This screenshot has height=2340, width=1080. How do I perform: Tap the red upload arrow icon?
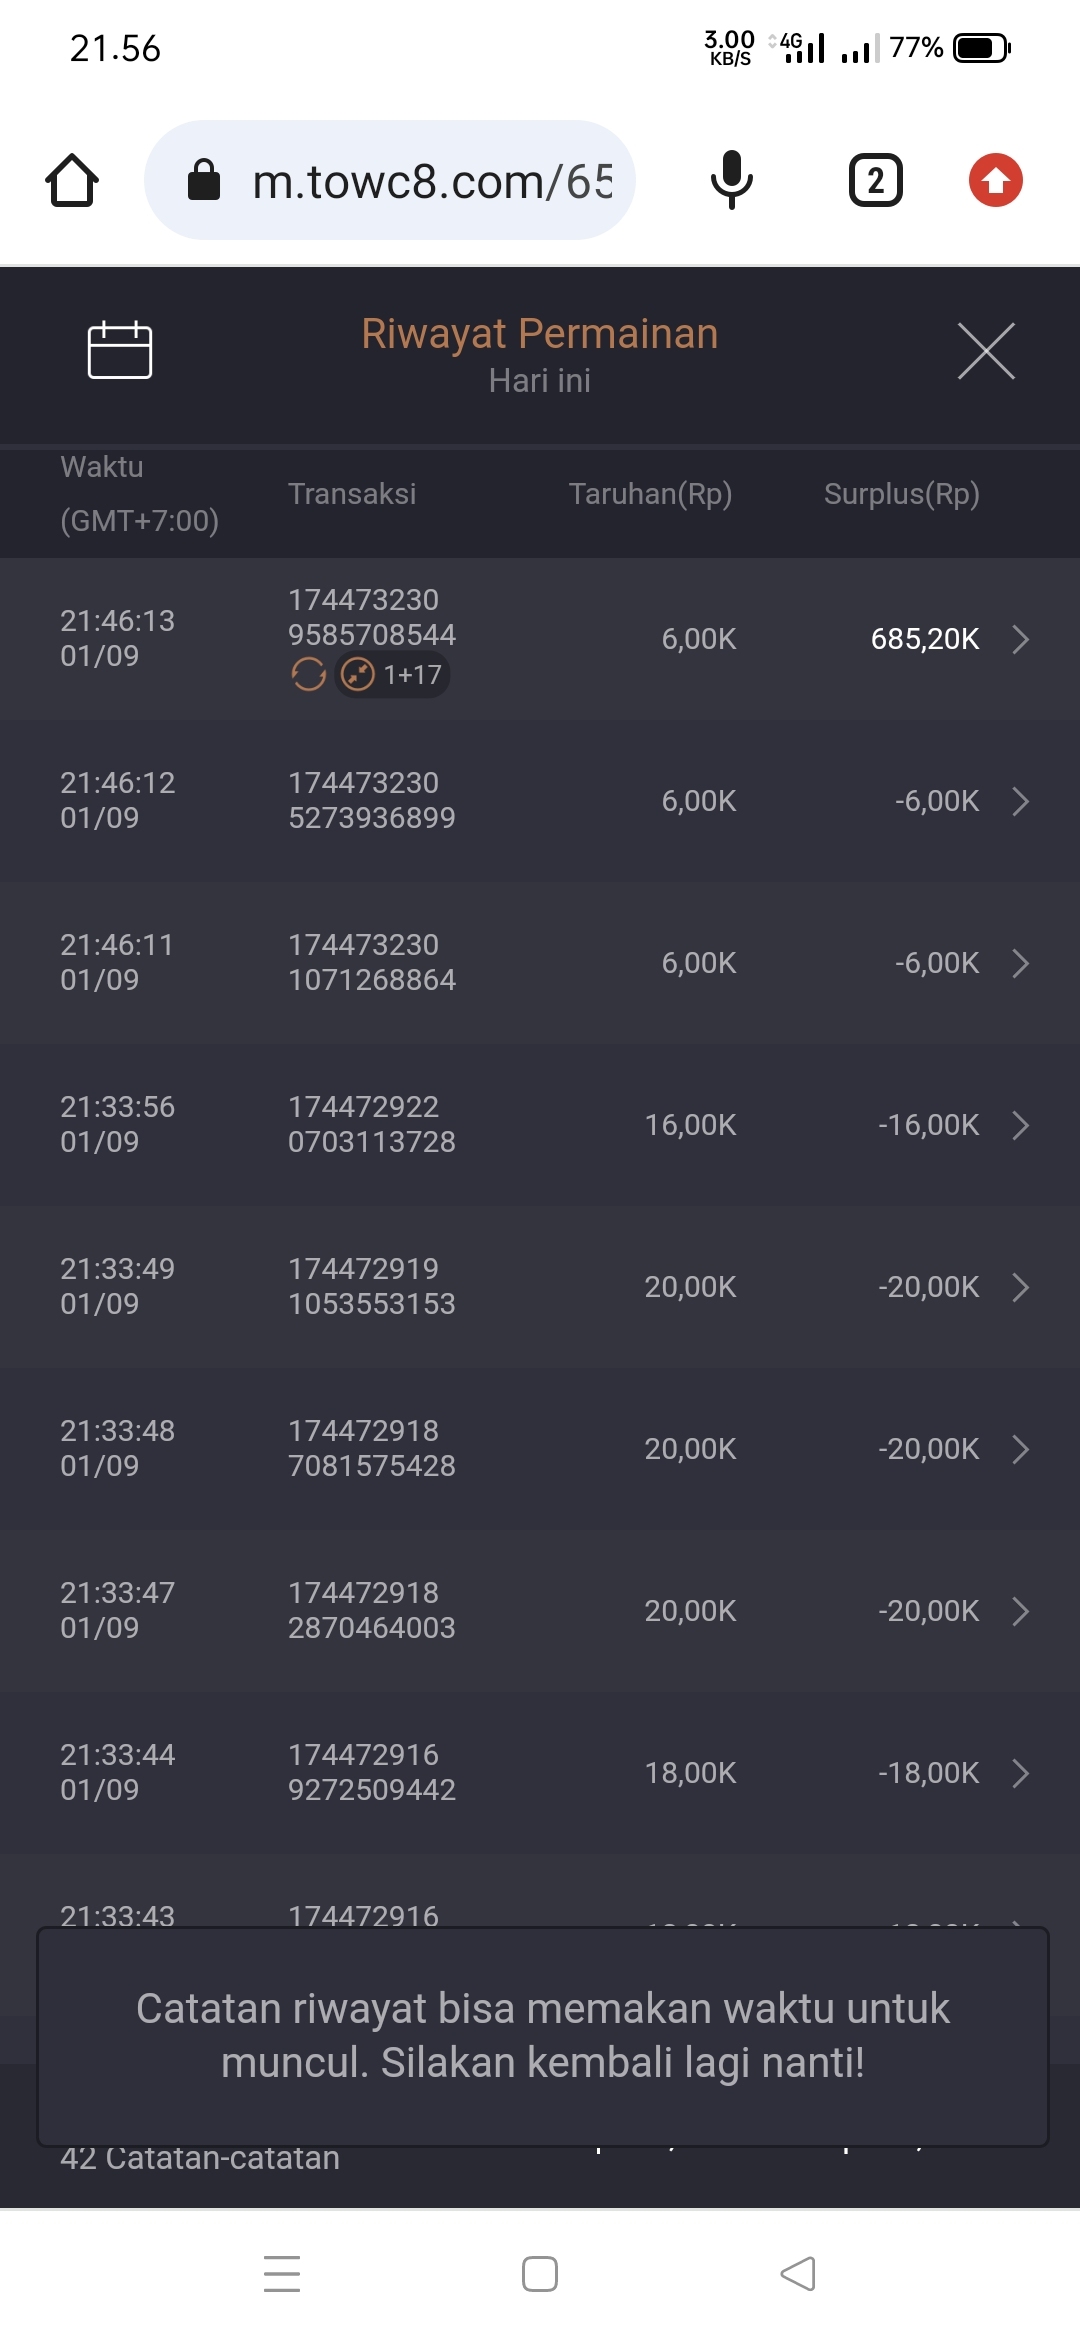tap(995, 181)
